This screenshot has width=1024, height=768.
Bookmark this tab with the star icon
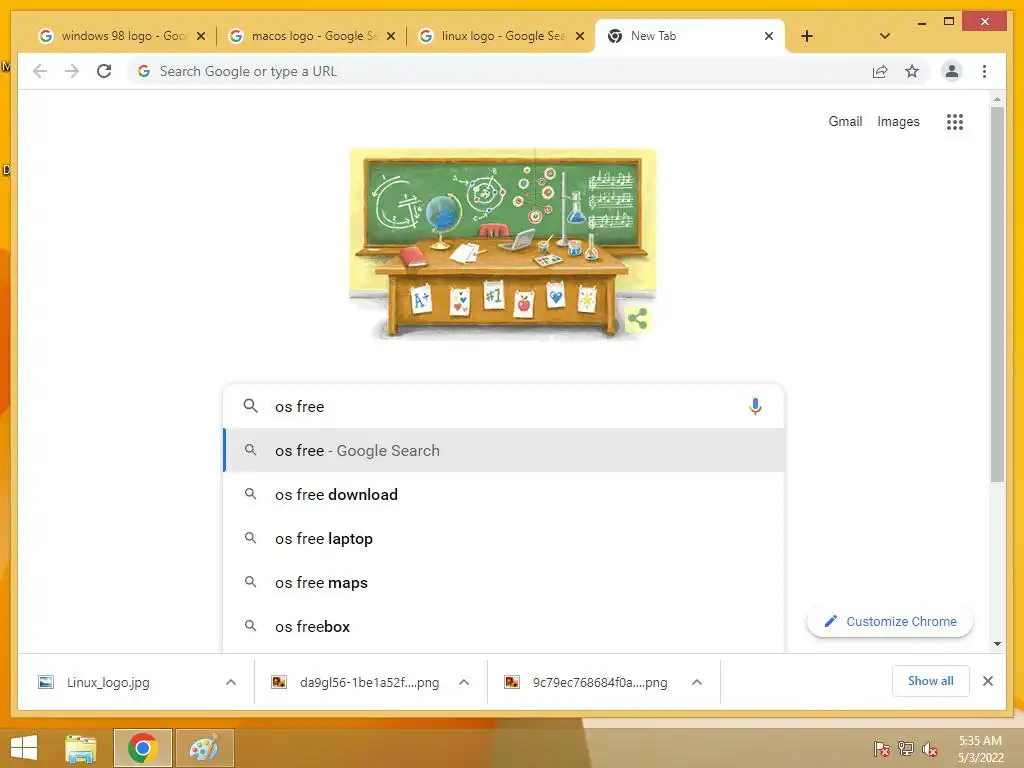[912, 71]
